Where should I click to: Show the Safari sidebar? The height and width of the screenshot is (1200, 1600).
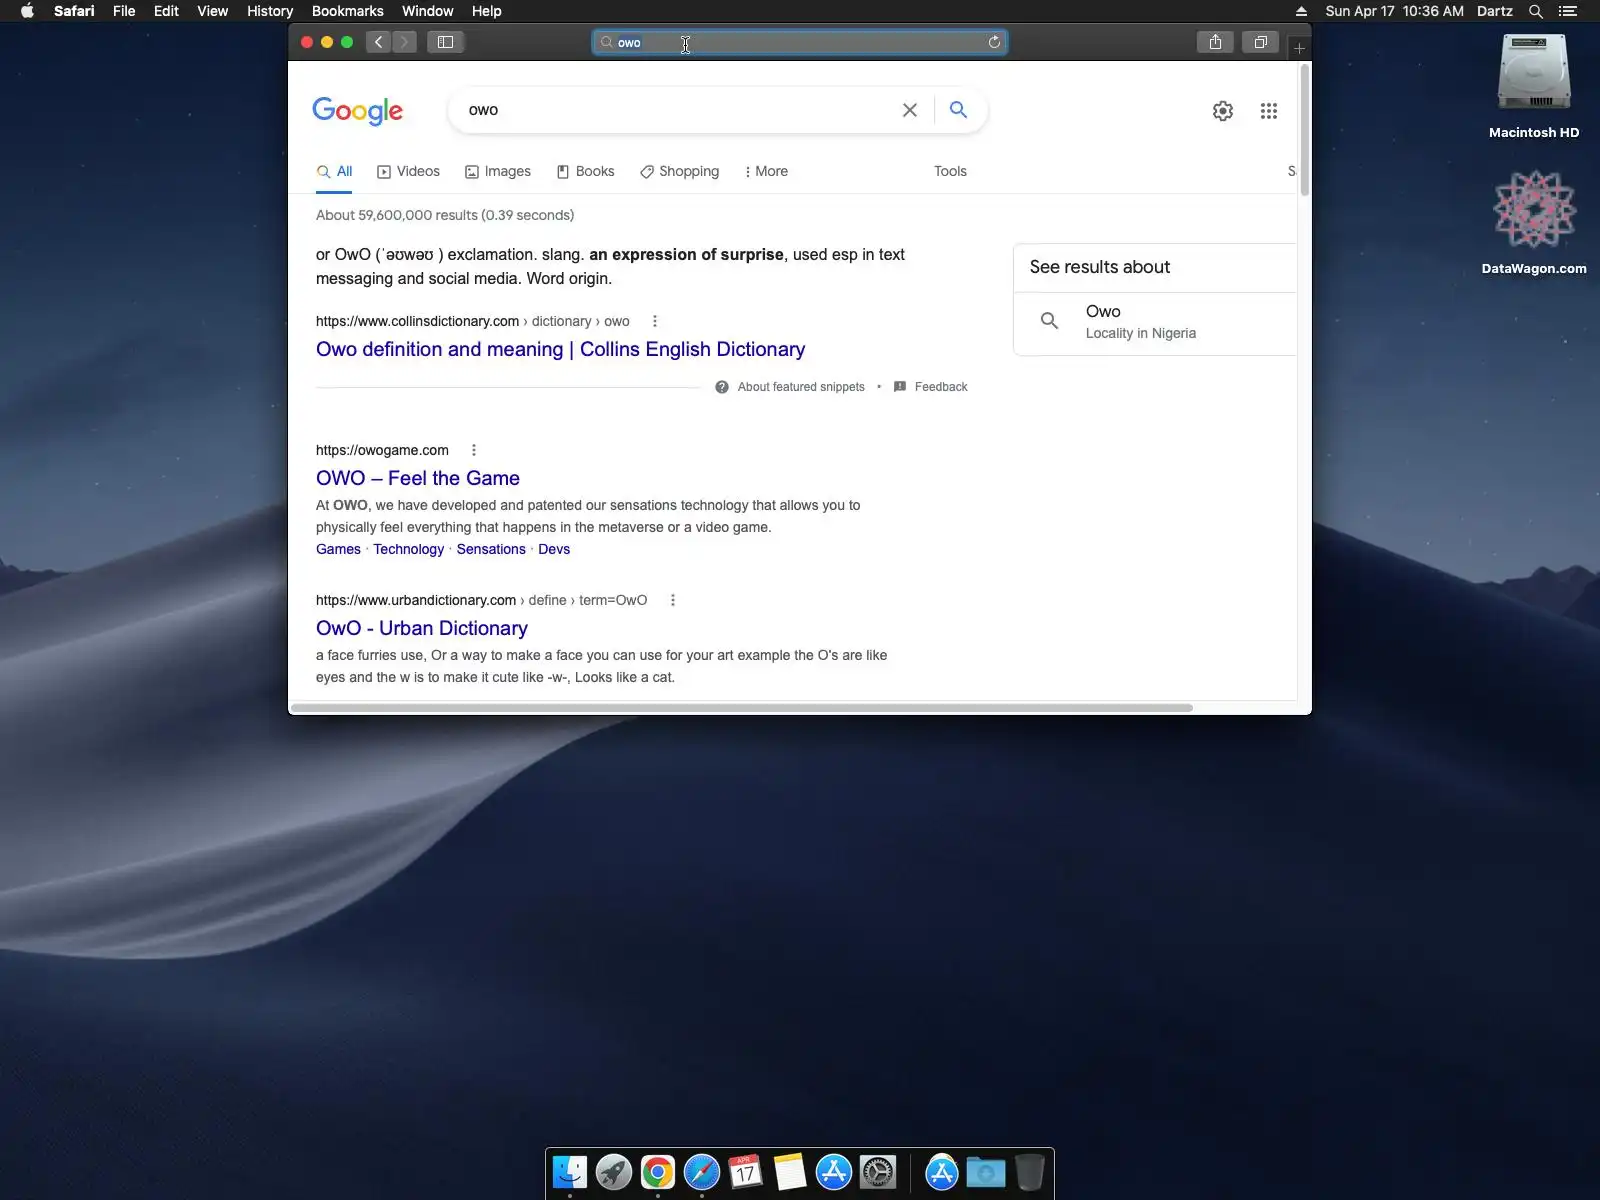(446, 42)
